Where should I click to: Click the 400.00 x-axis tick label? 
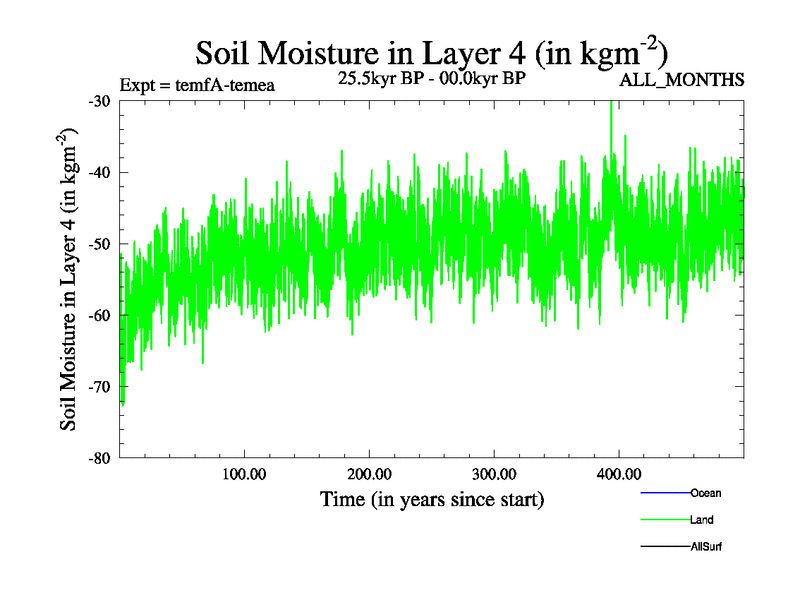[619, 474]
